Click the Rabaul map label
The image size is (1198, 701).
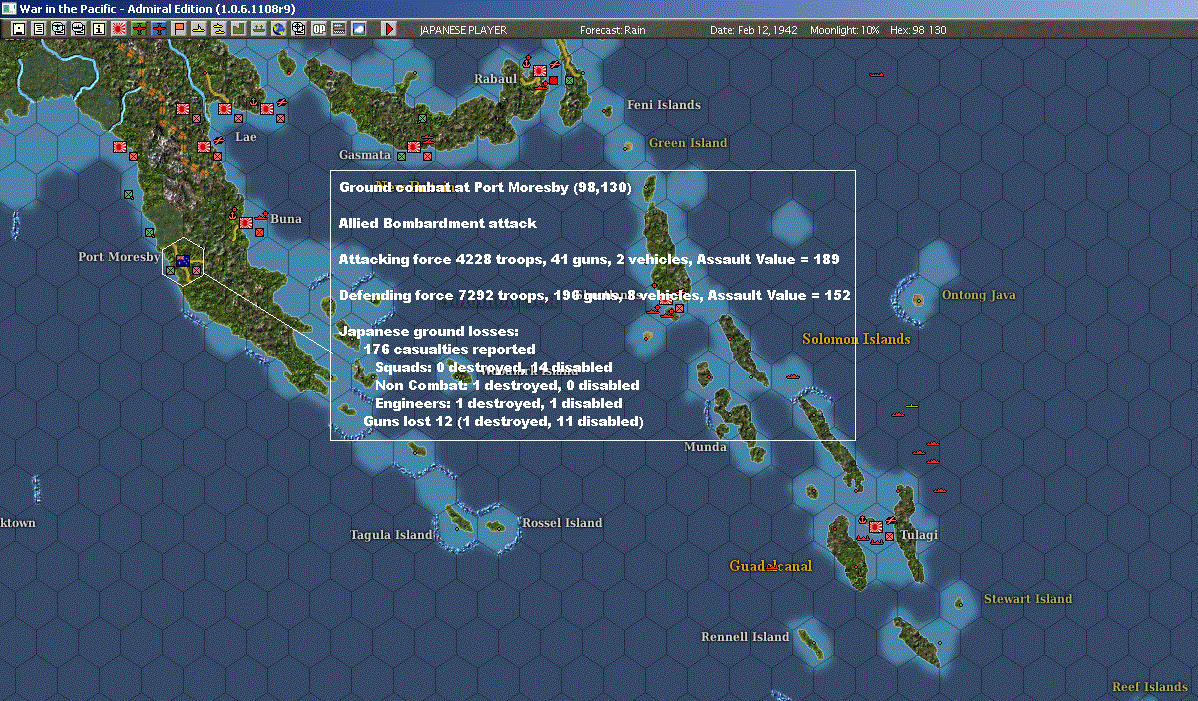(x=495, y=79)
